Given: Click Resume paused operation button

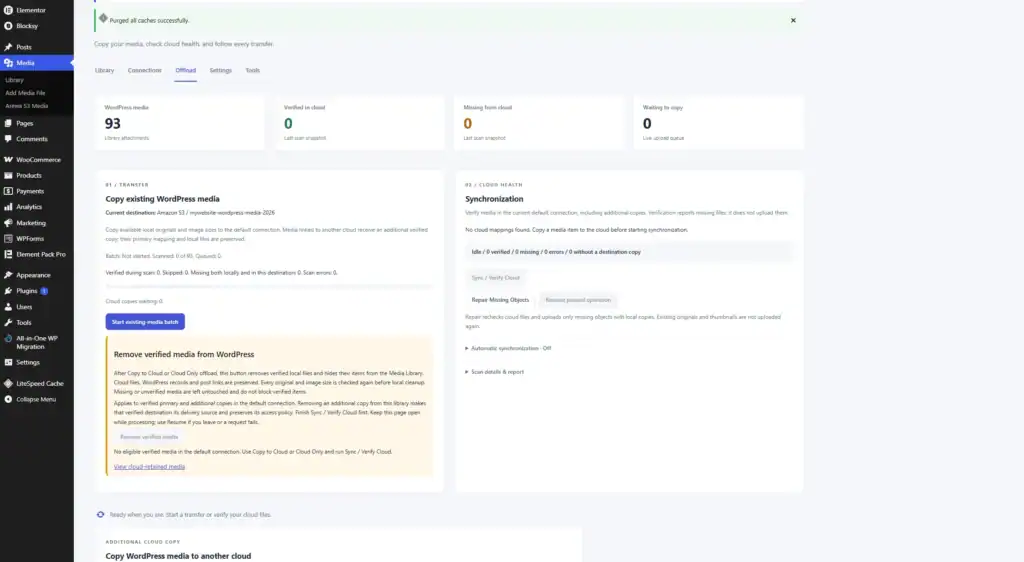Looking at the screenshot, I should (578, 300).
